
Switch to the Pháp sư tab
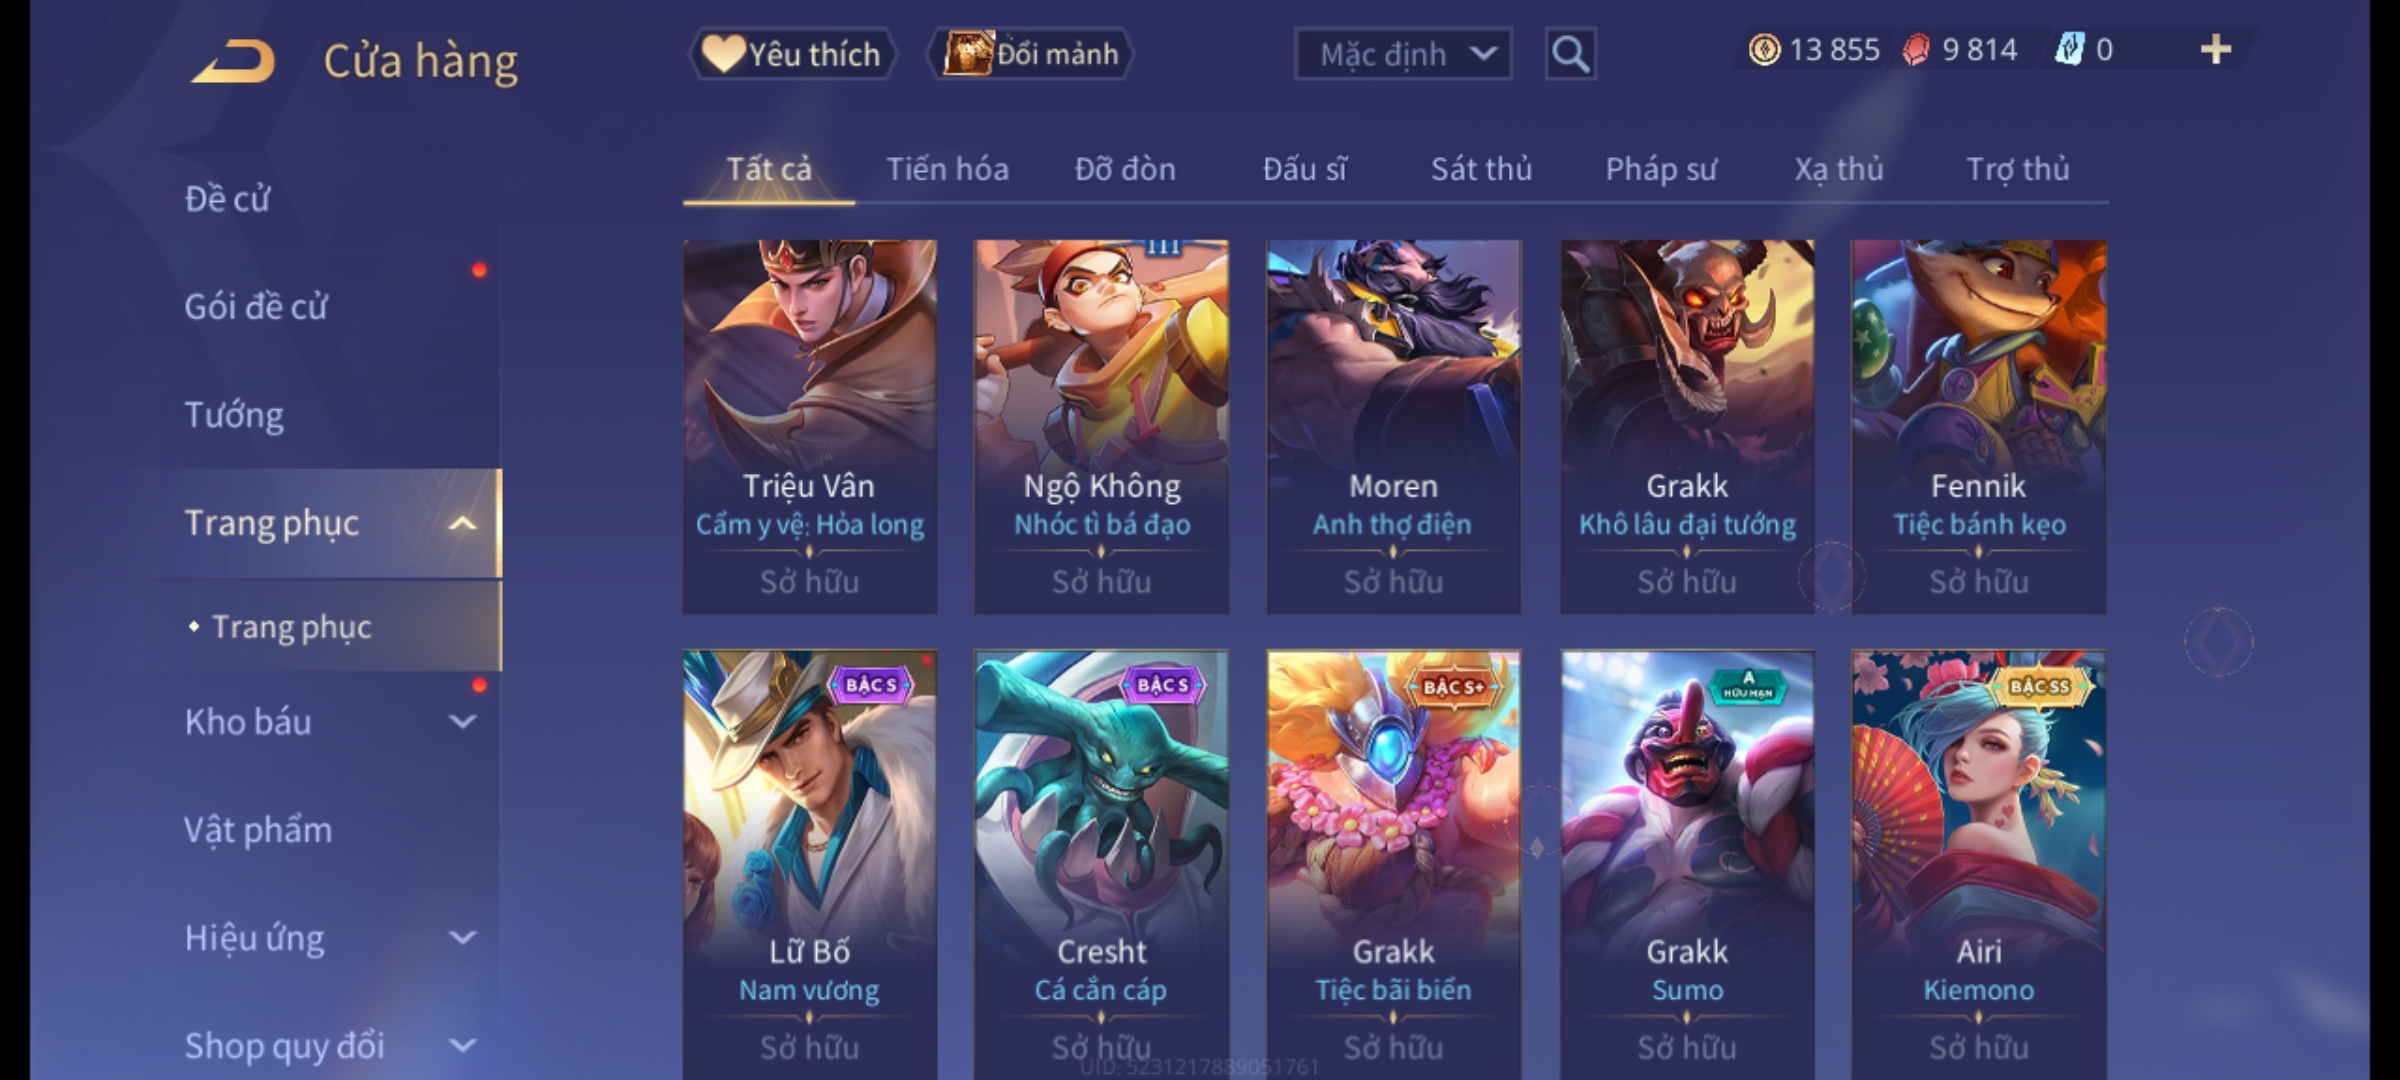click(1660, 169)
